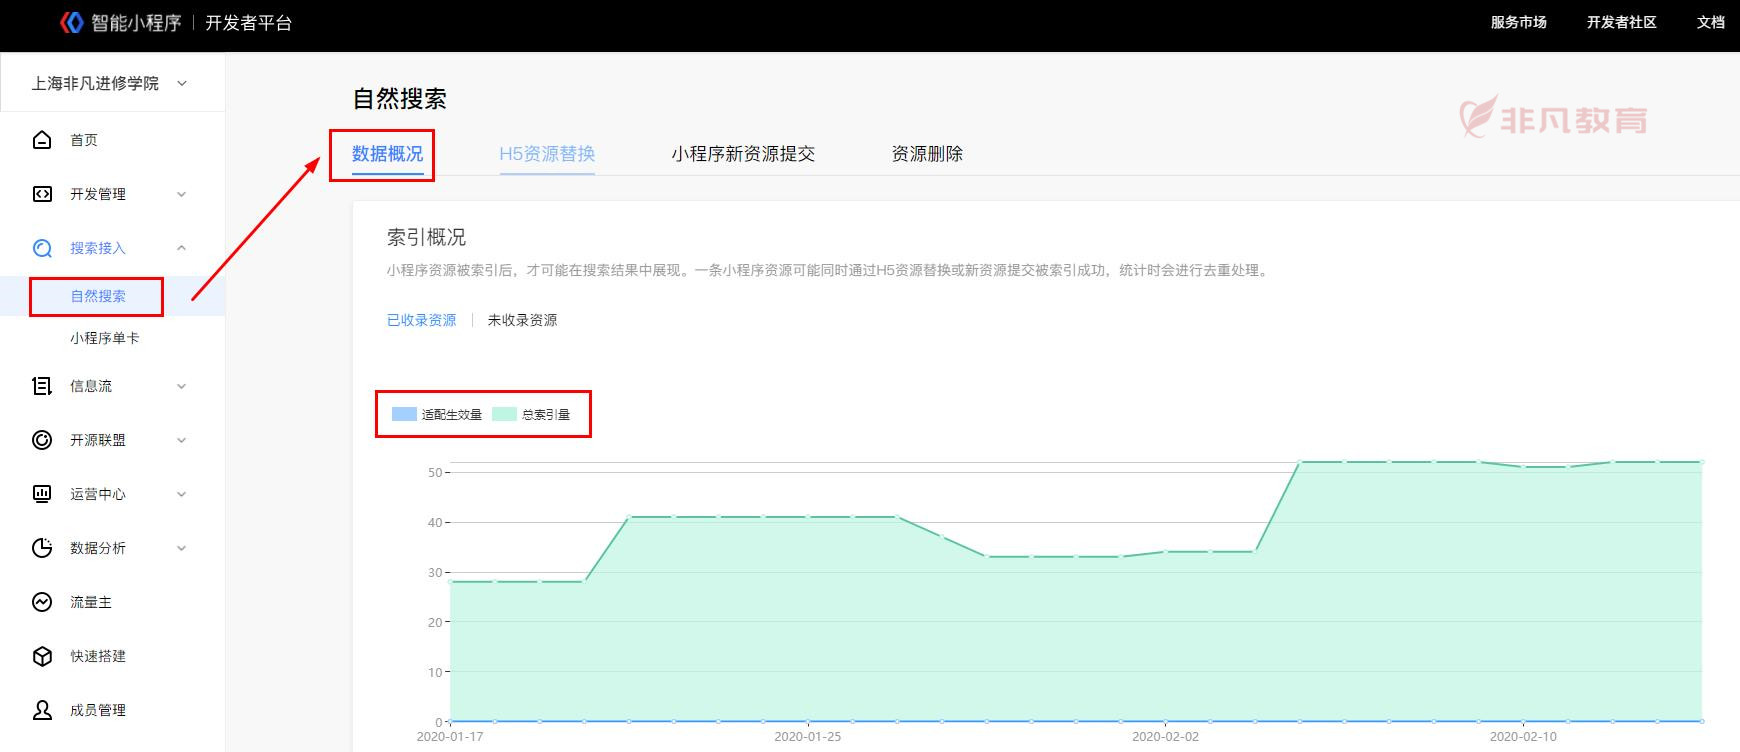Screen dimensions: 1740x752
Task: Expand the 信息流 menu chevron
Action: (x=181, y=386)
